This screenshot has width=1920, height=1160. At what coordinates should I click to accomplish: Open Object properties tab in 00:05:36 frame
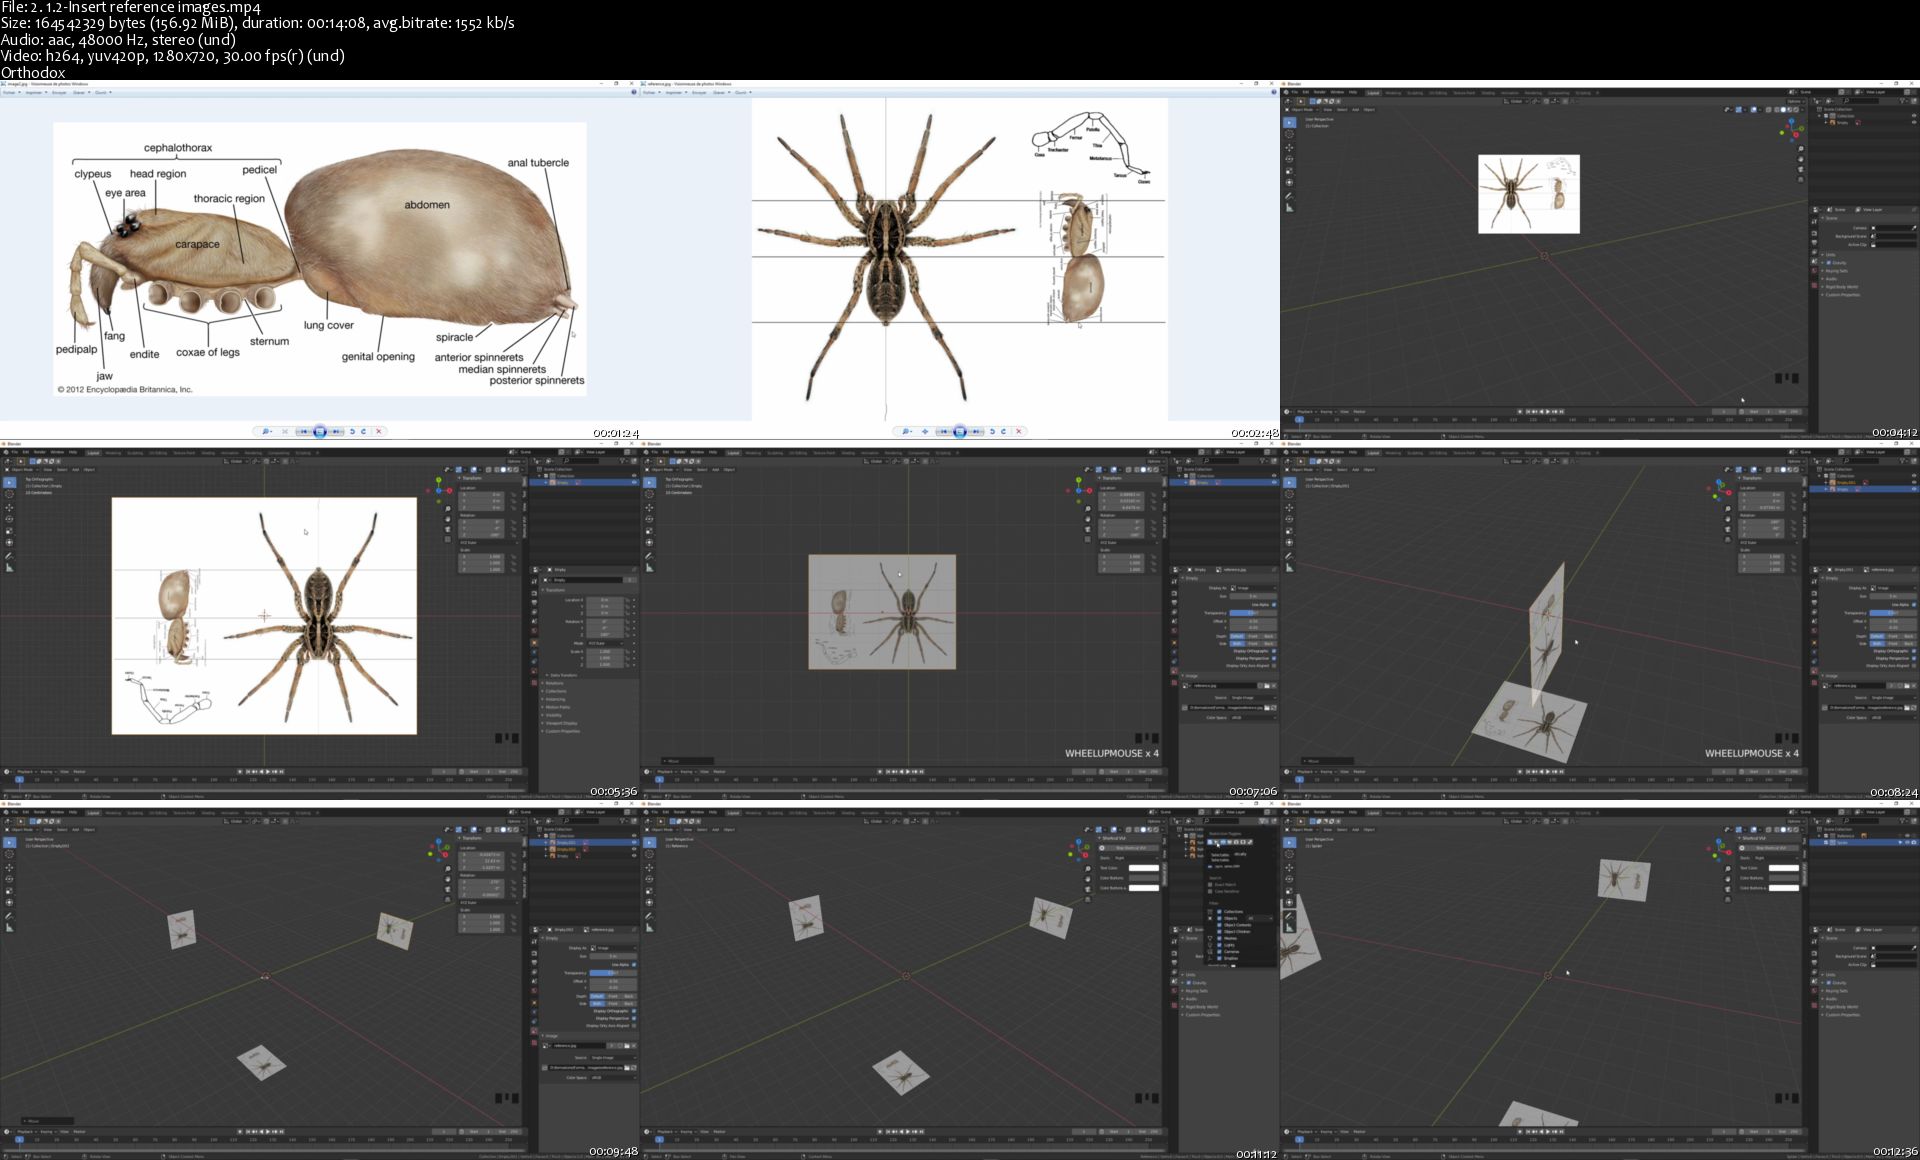coord(534,643)
